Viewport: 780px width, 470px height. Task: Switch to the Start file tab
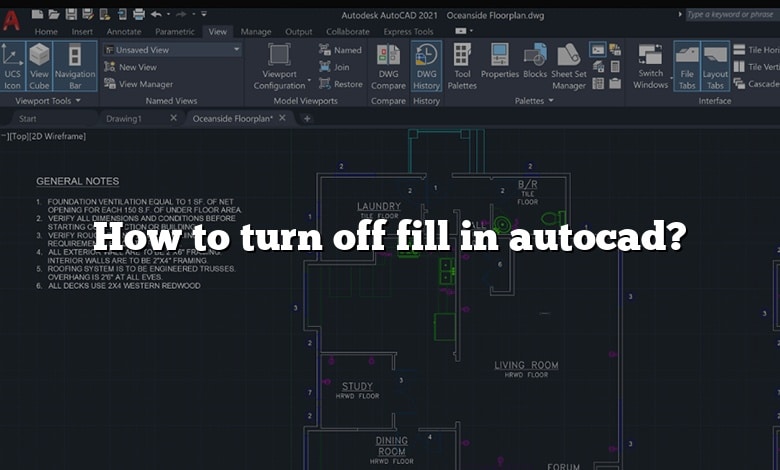[x=27, y=118]
